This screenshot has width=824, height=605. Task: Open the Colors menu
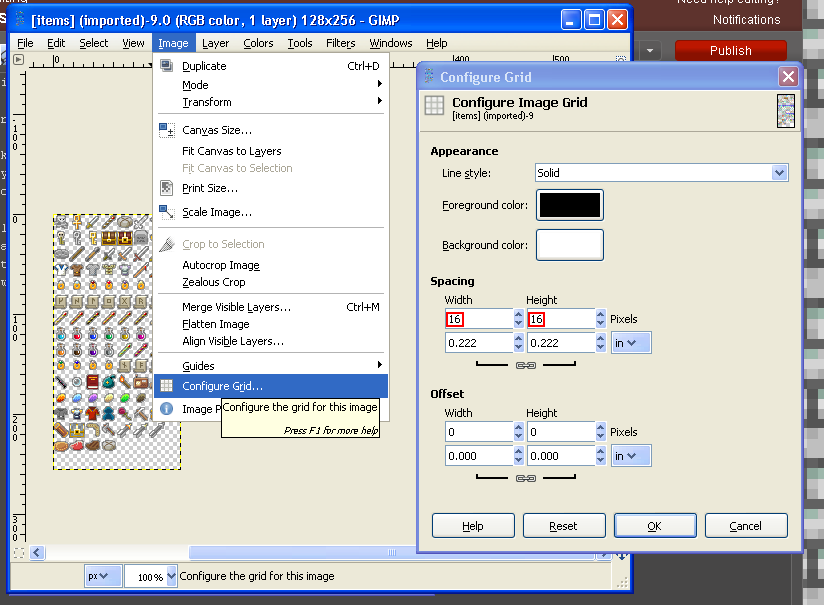258,43
